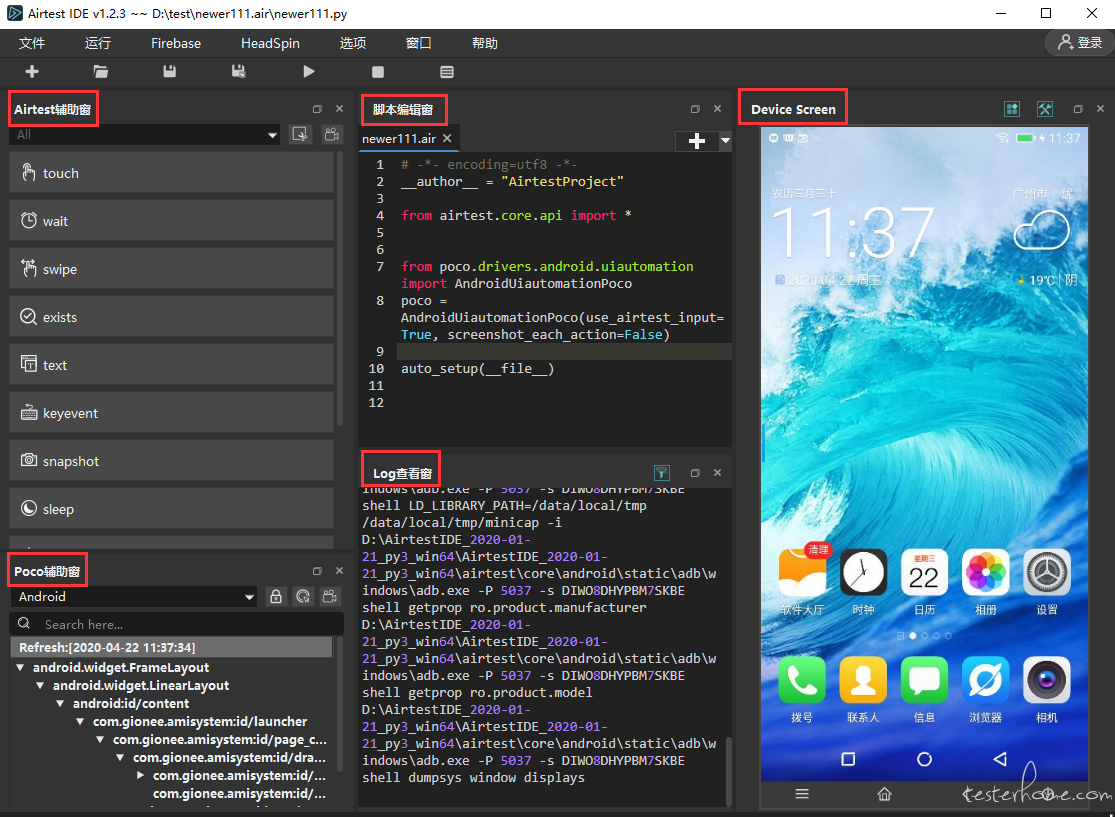
Task: Open the report view toolbar icon
Action: [x=447, y=72]
